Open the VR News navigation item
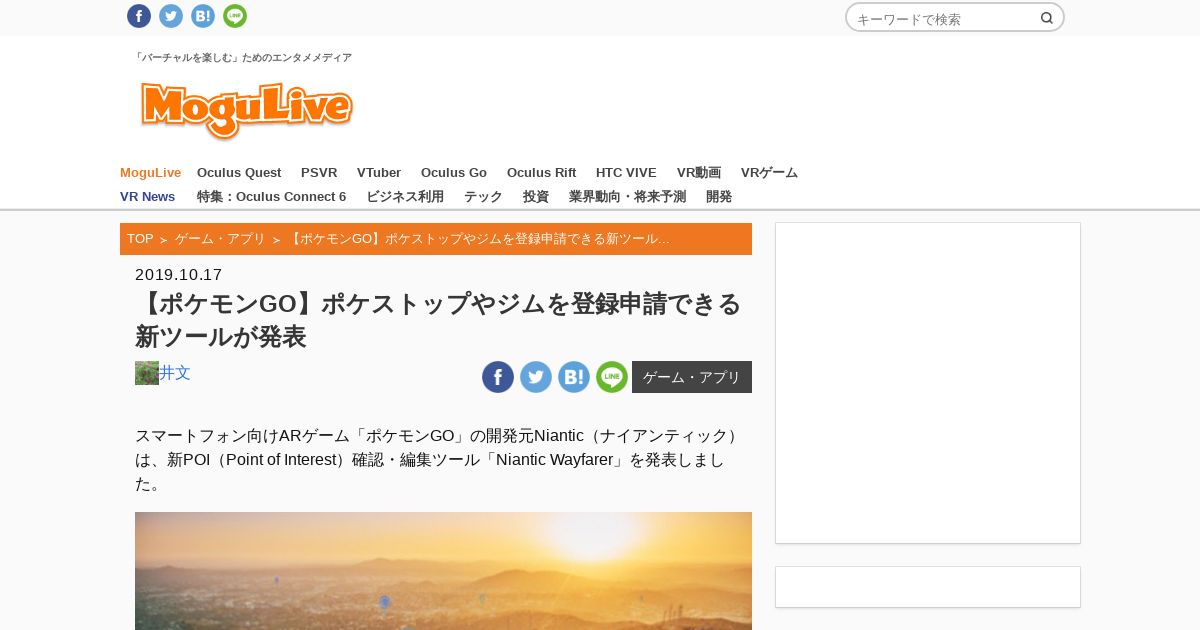 coord(147,197)
